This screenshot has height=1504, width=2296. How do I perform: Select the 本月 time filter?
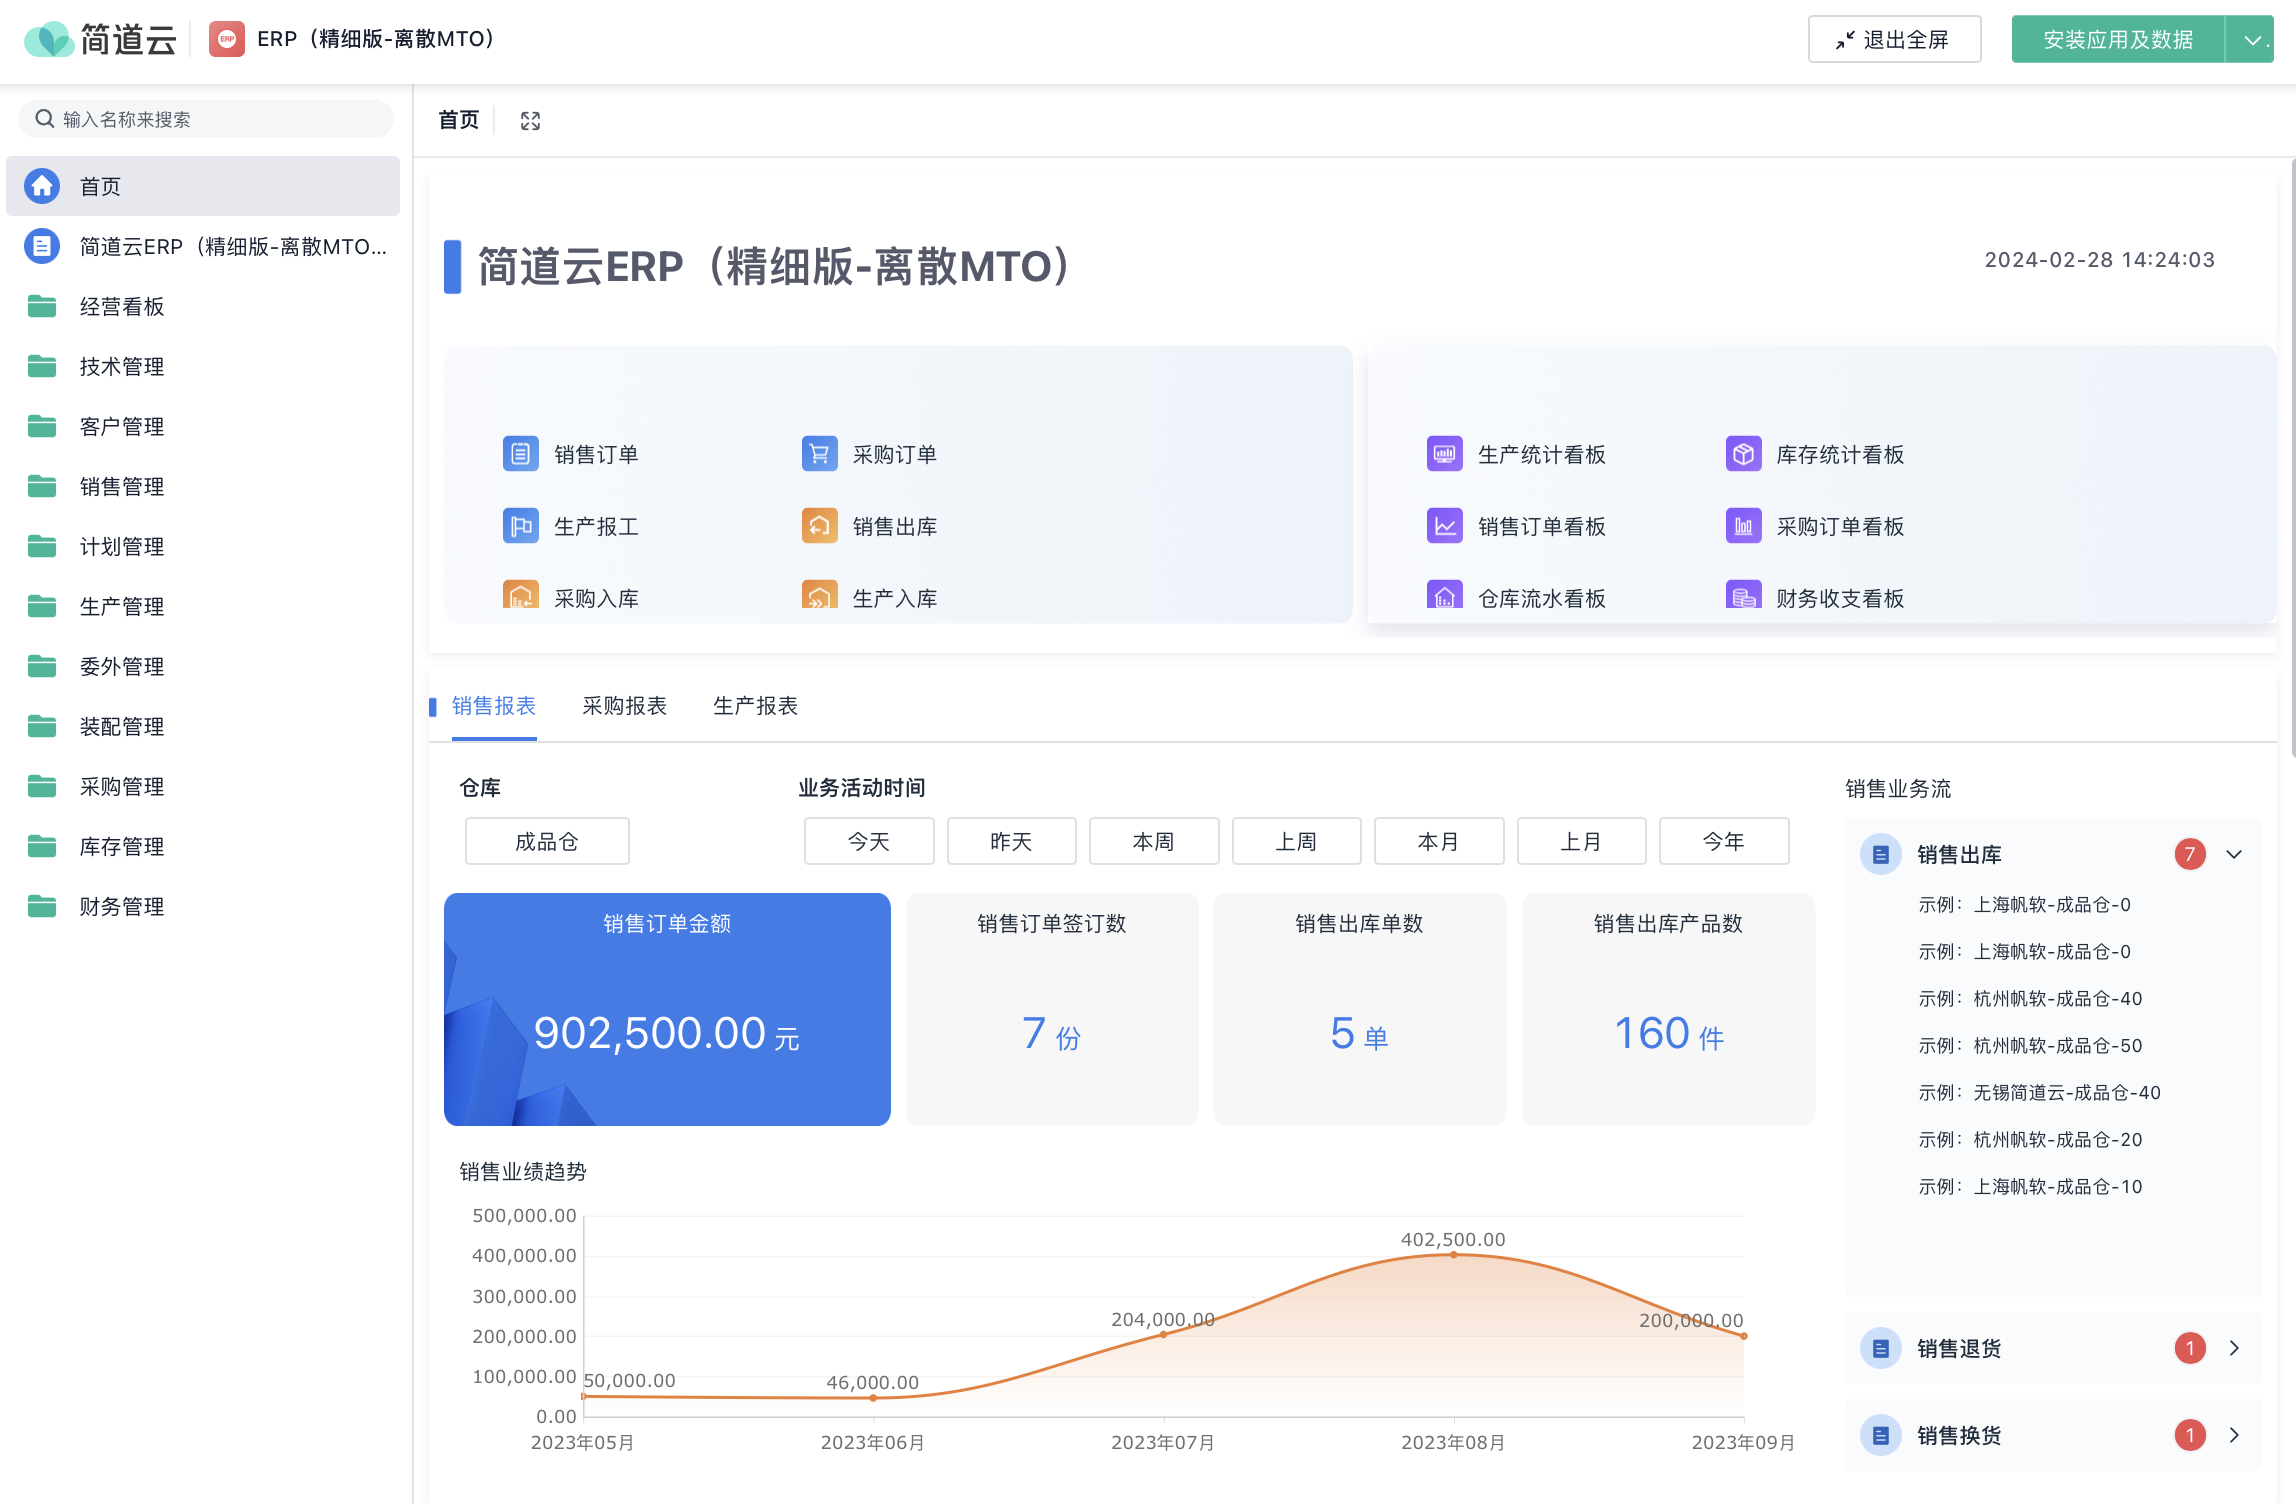[x=1438, y=841]
